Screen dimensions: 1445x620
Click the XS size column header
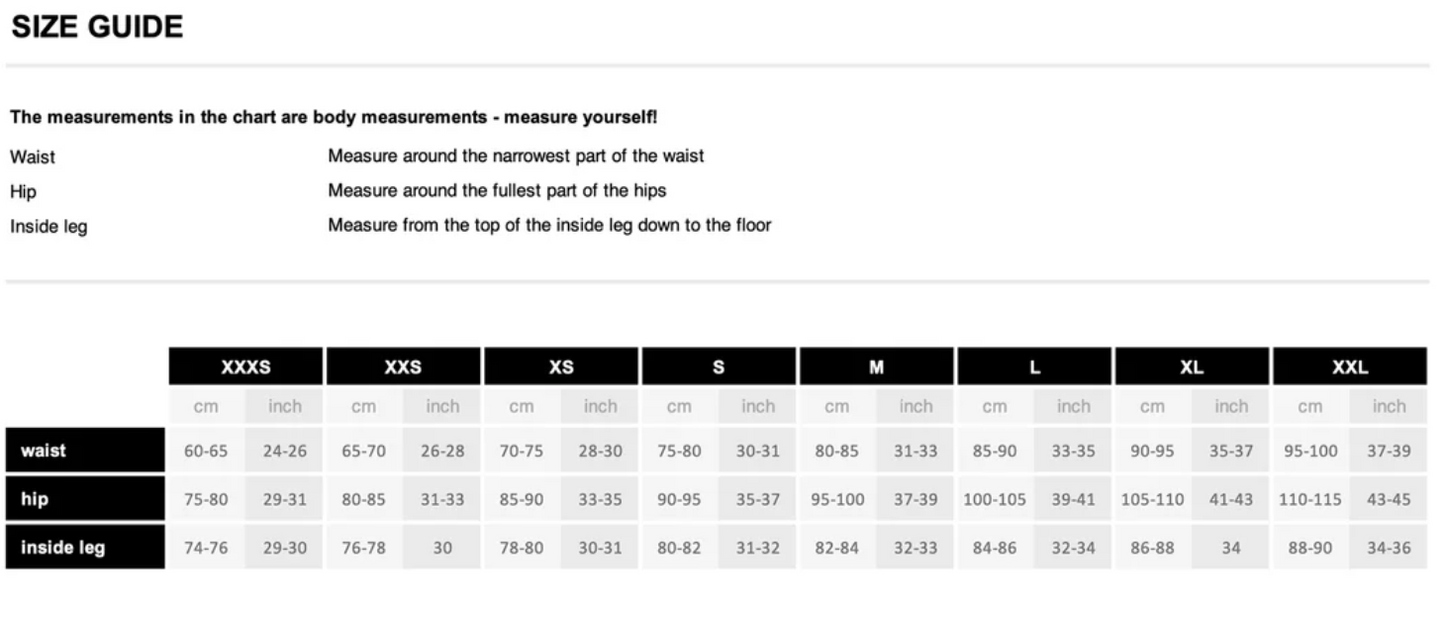(561, 367)
